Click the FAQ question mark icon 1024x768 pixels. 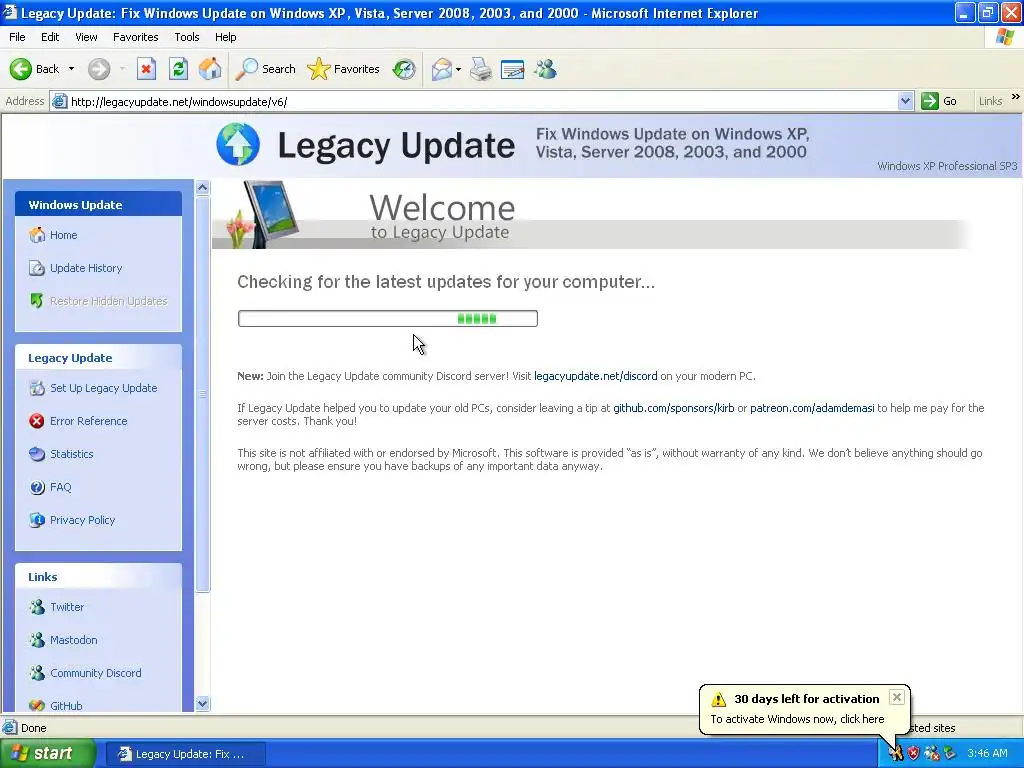point(37,487)
